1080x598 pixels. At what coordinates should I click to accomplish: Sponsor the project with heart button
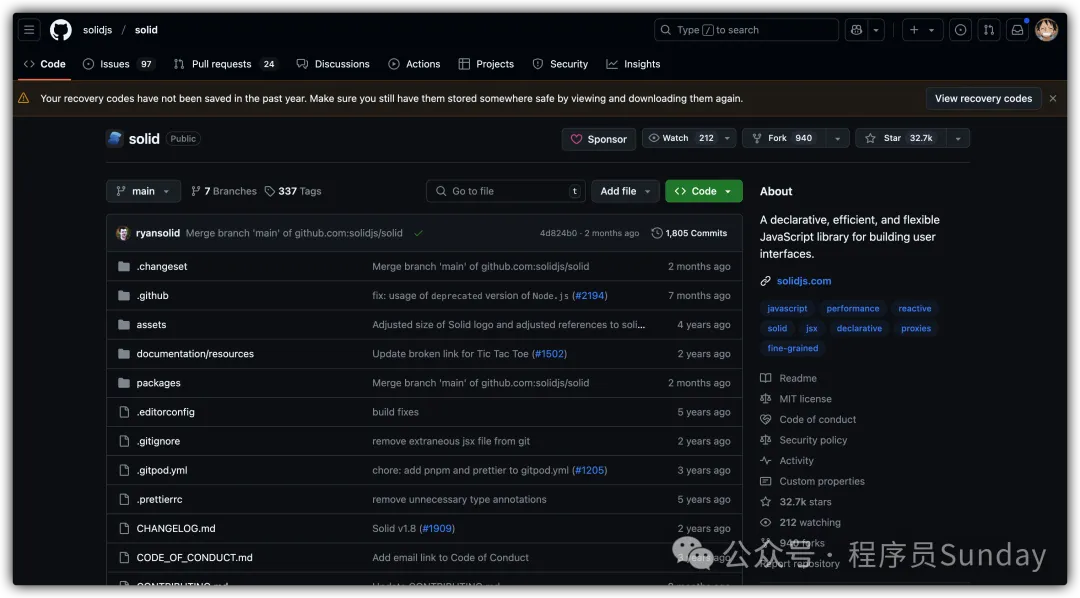pos(598,139)
